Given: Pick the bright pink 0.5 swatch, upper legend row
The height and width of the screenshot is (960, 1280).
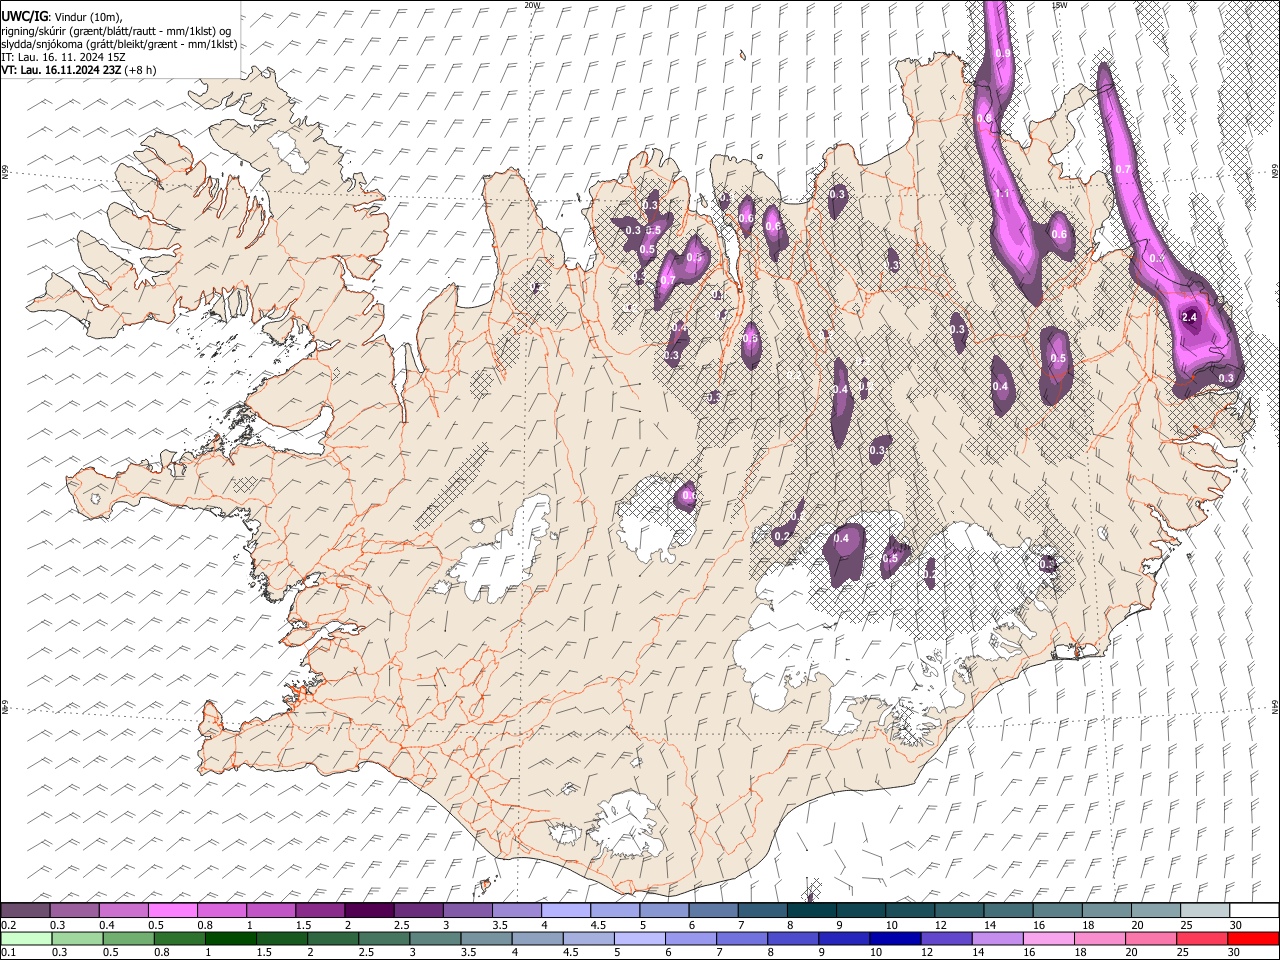Looking at the screenshot, I should (x=173, y=910).
